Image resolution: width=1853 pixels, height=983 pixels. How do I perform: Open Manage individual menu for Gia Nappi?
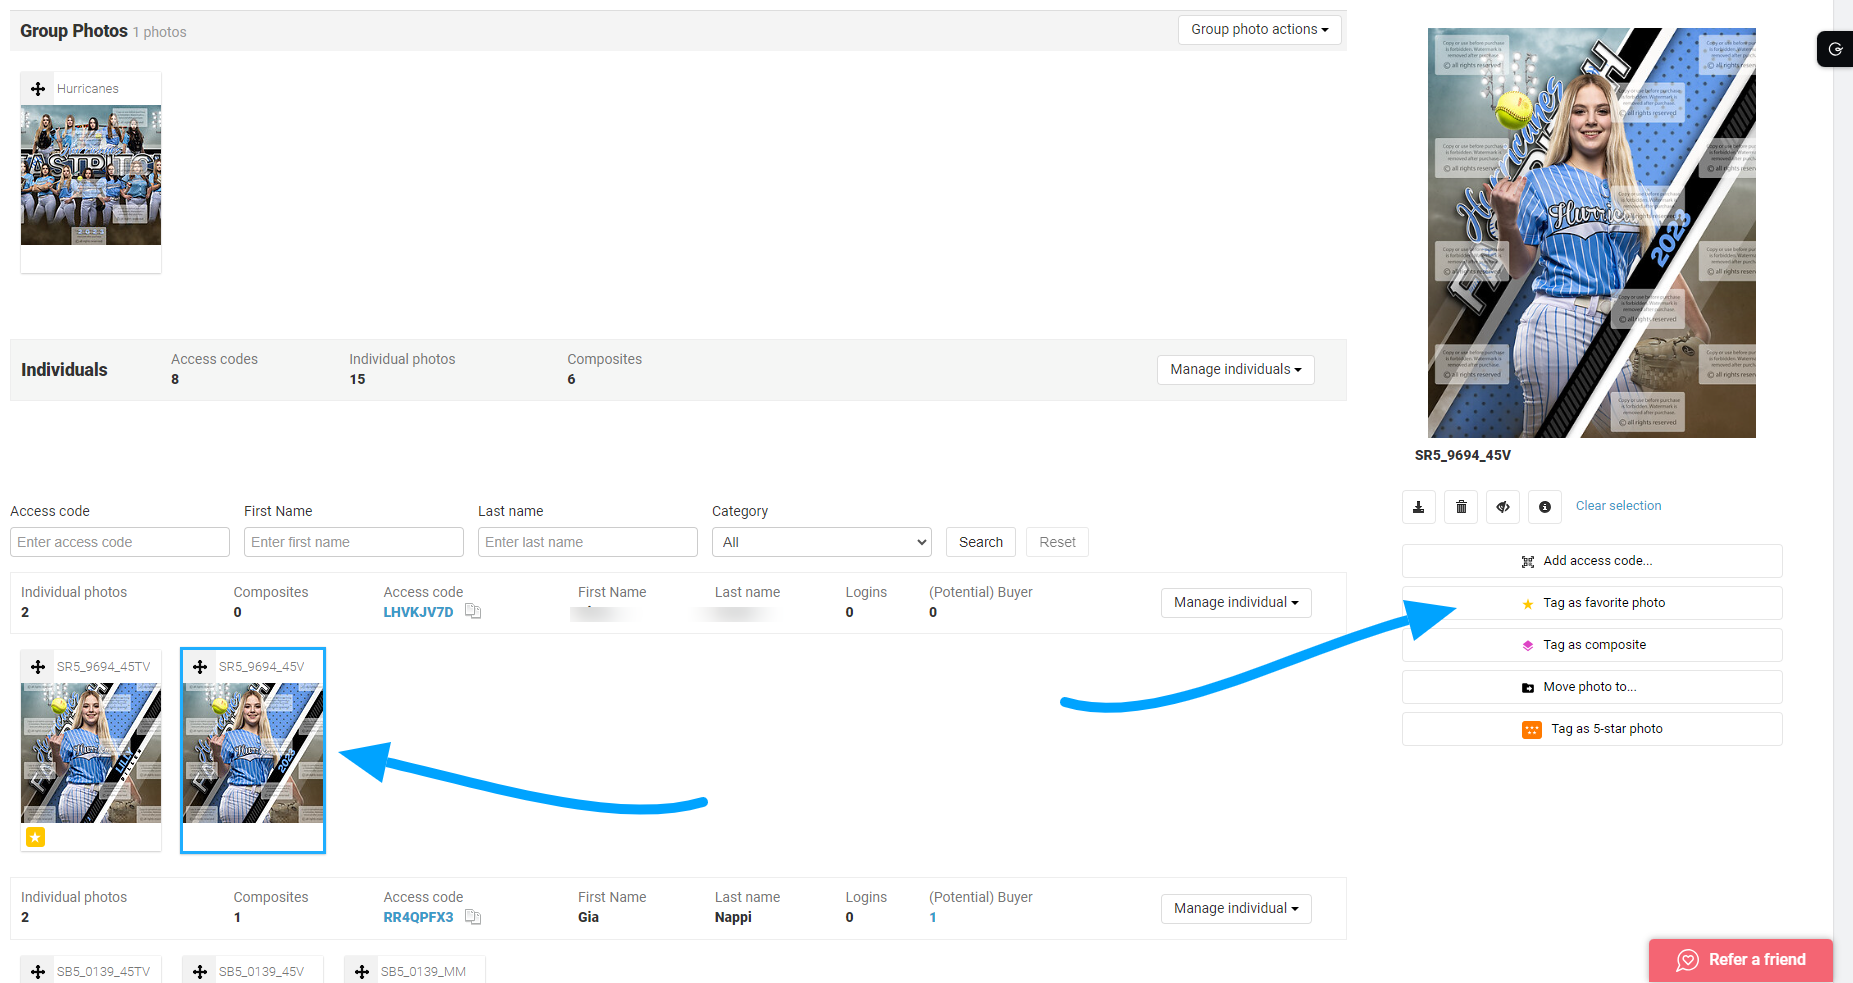(x=1236, y=909)
